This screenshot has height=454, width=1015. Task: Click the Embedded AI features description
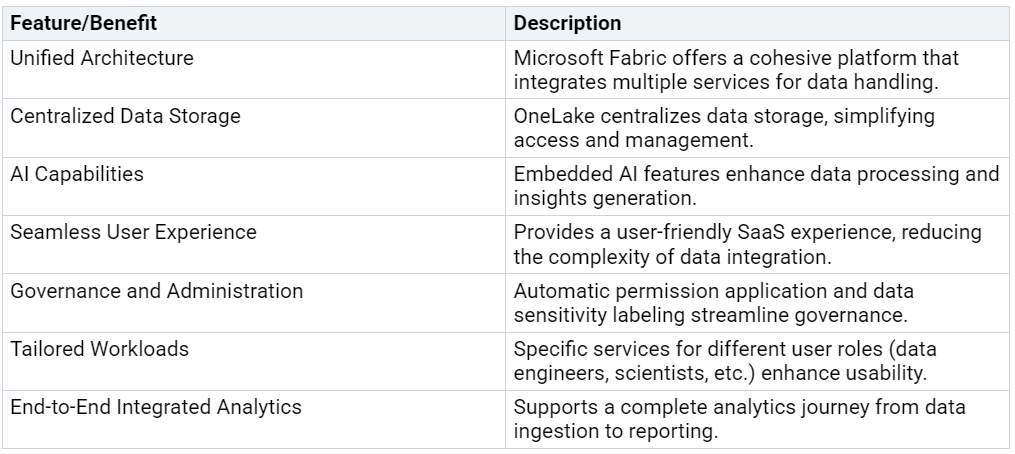pyautogui.click(x=757, y=187)
